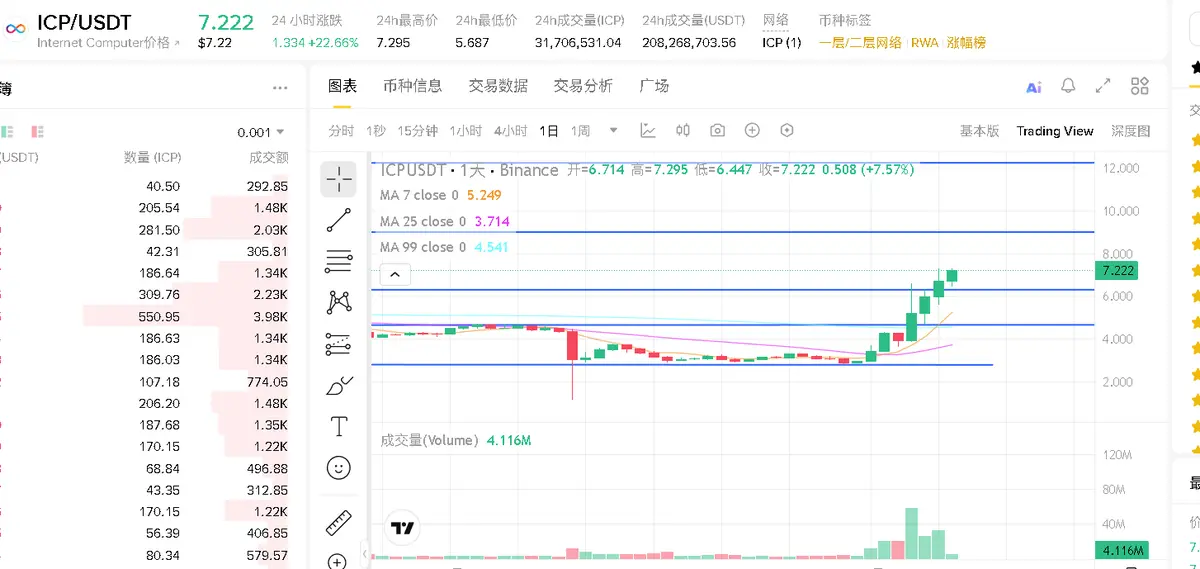Open the order book more options menu
Image resolution: width=1200 pixels, height=569 pixels.
(280, 89)
